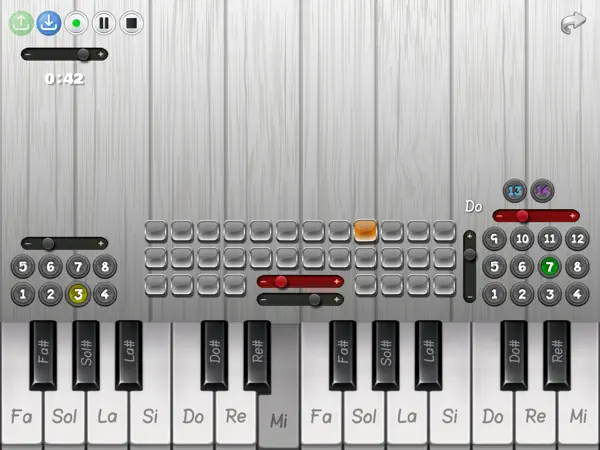Select right panel button 5
Image resolution: width=600 pixels, height=450 pixels.
click(494, 266)
